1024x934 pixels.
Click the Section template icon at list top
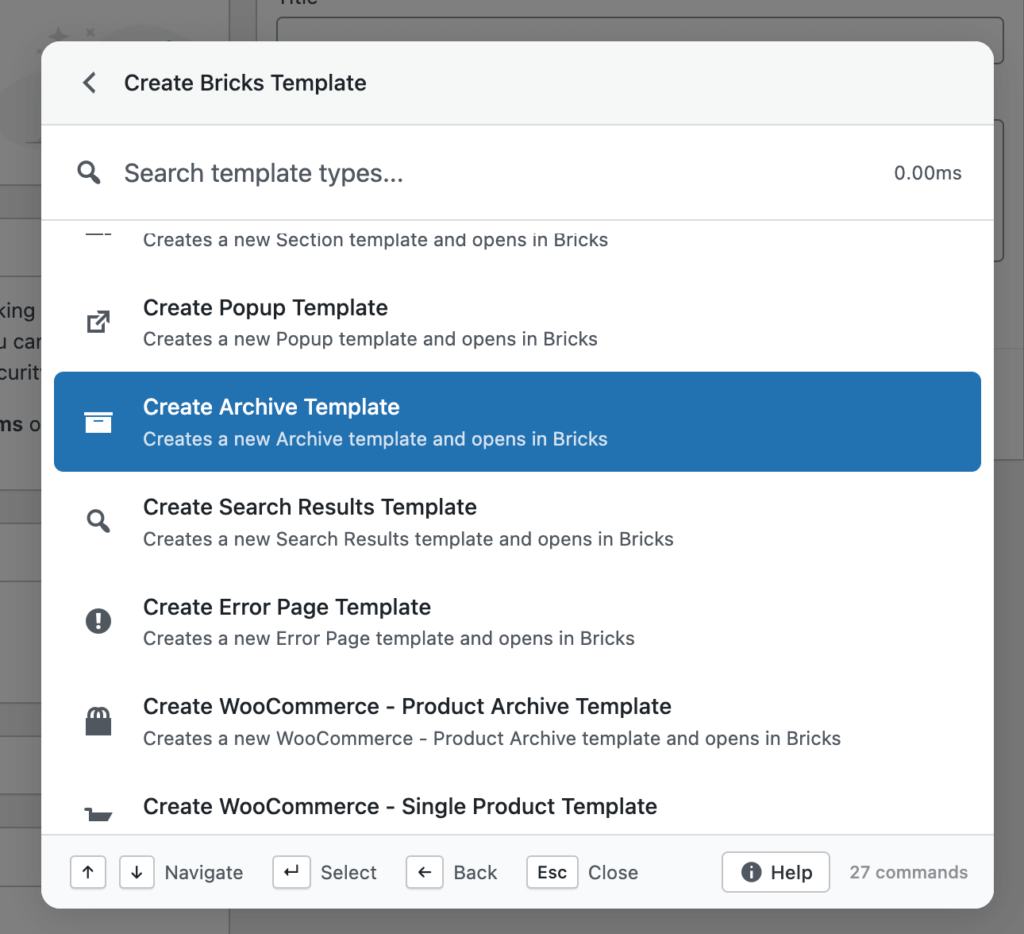98,230
